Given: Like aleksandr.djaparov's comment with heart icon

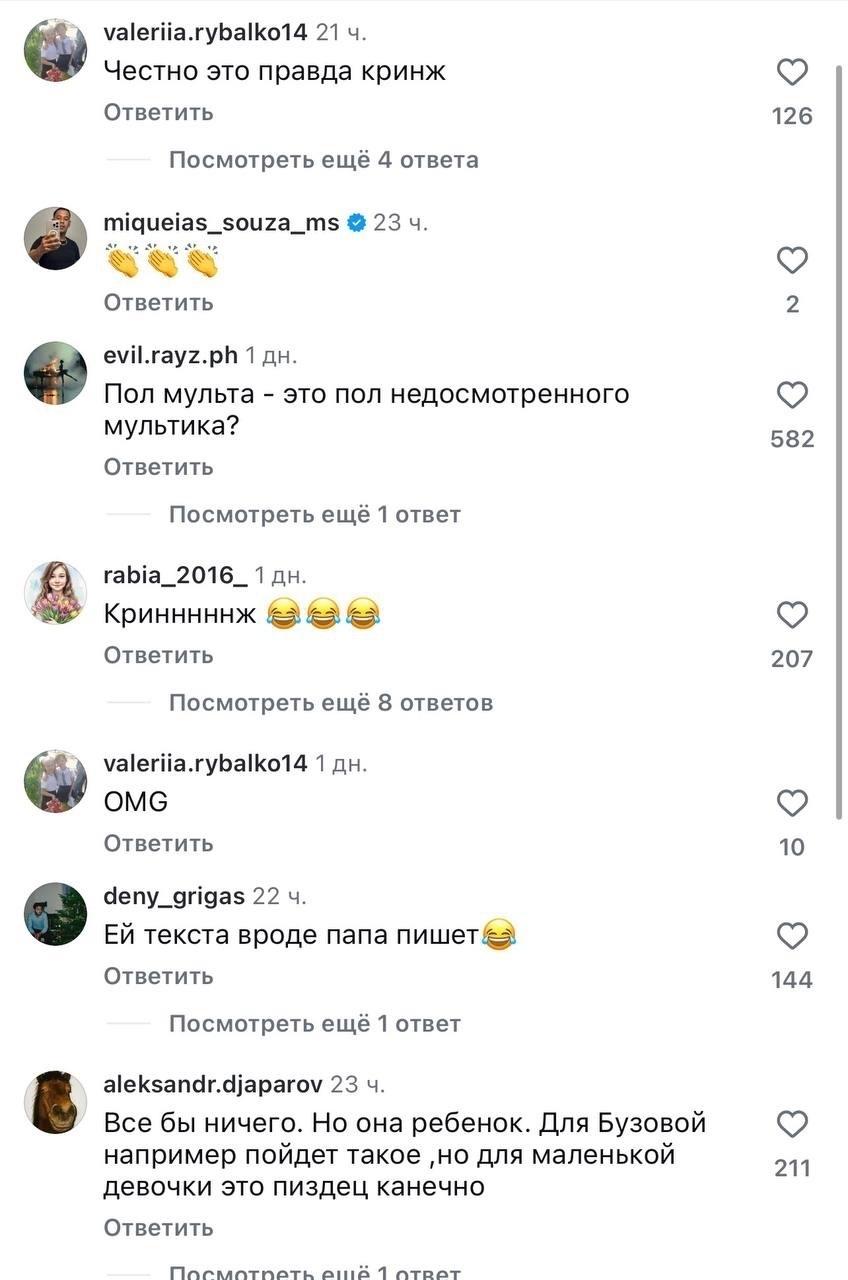Looking at the screenshot, I should click(792, 1125).
